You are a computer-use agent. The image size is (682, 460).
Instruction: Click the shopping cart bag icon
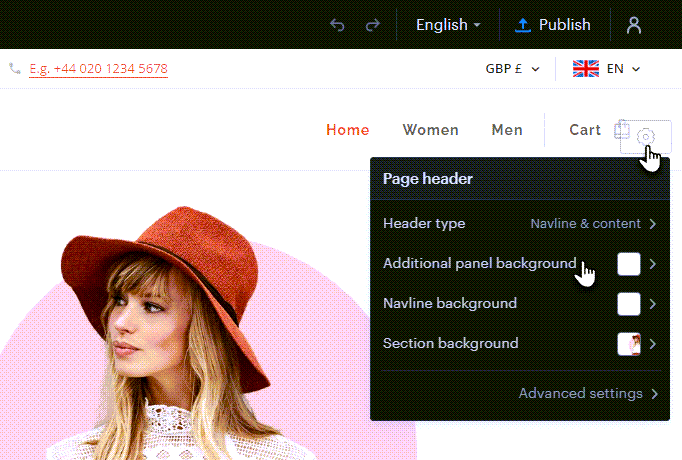click(621, 129)
